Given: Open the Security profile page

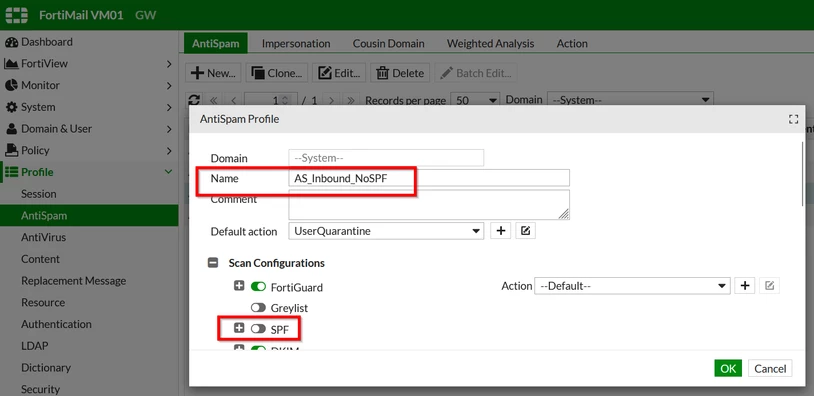Looking at the screenshot, I should point(40,389).
